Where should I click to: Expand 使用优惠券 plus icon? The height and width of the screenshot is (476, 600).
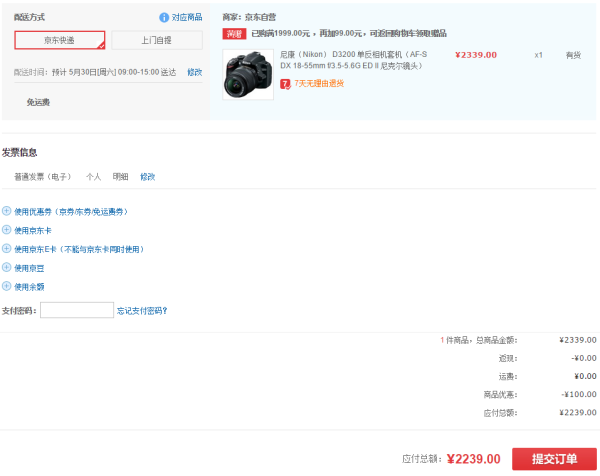(x=7, y=211)
